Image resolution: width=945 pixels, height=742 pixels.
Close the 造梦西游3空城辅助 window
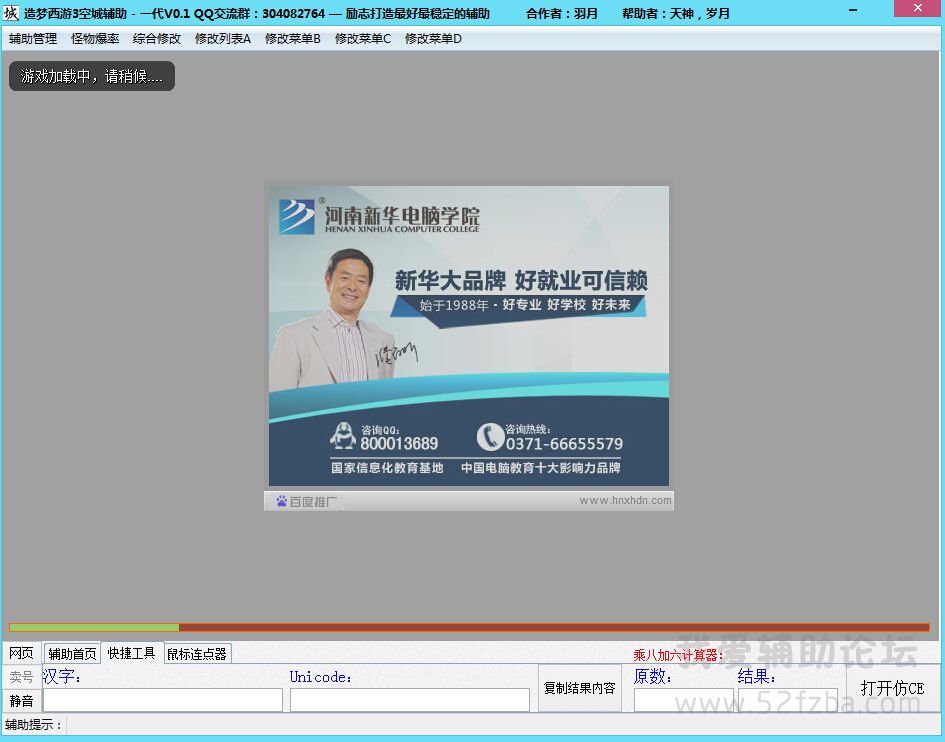coord(917,8)
